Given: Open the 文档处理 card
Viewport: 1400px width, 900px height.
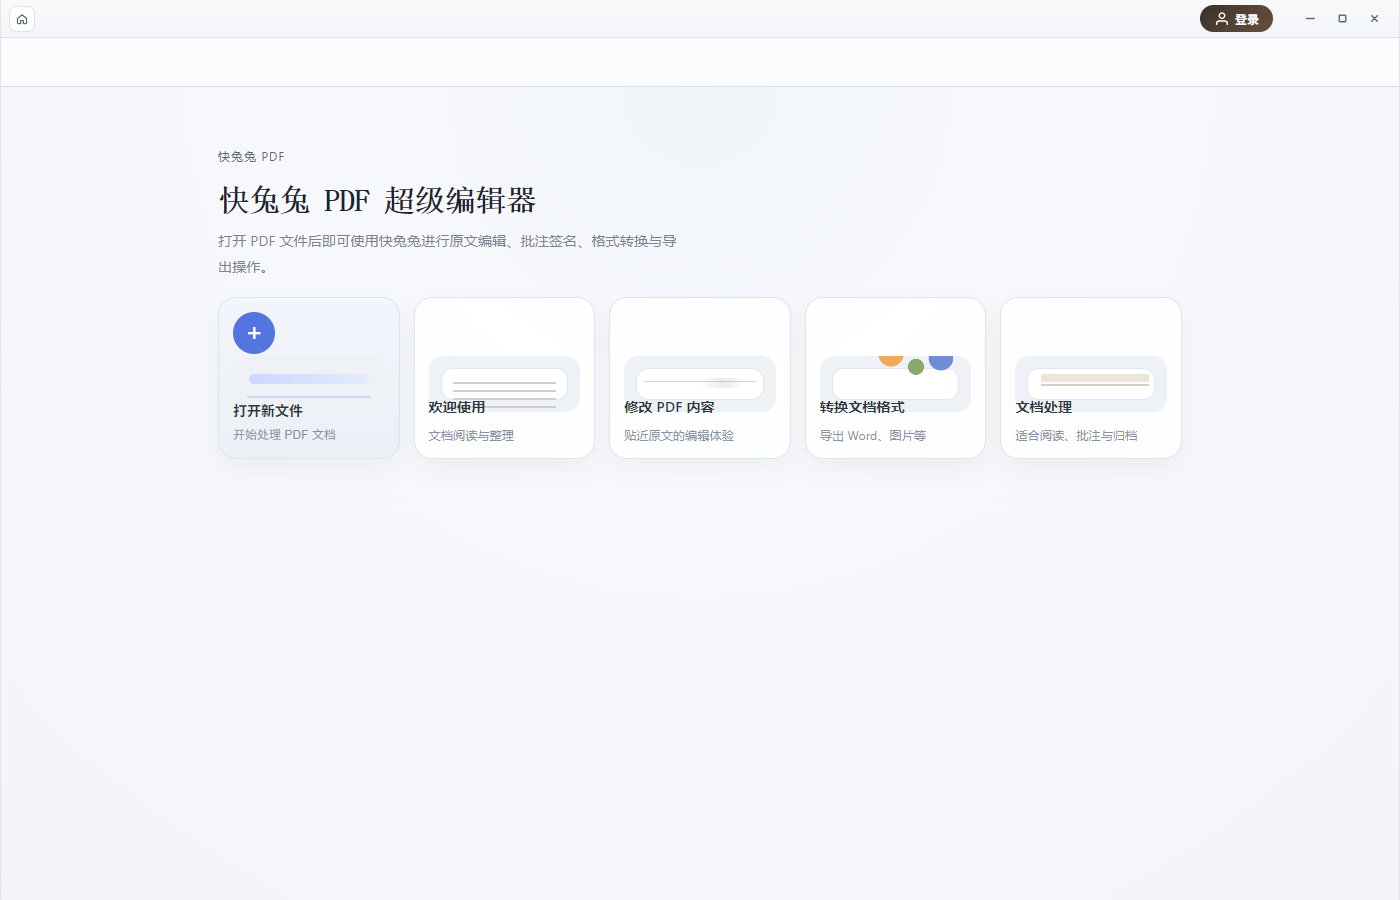Looking at the screenshot, I should point(1091,378).
